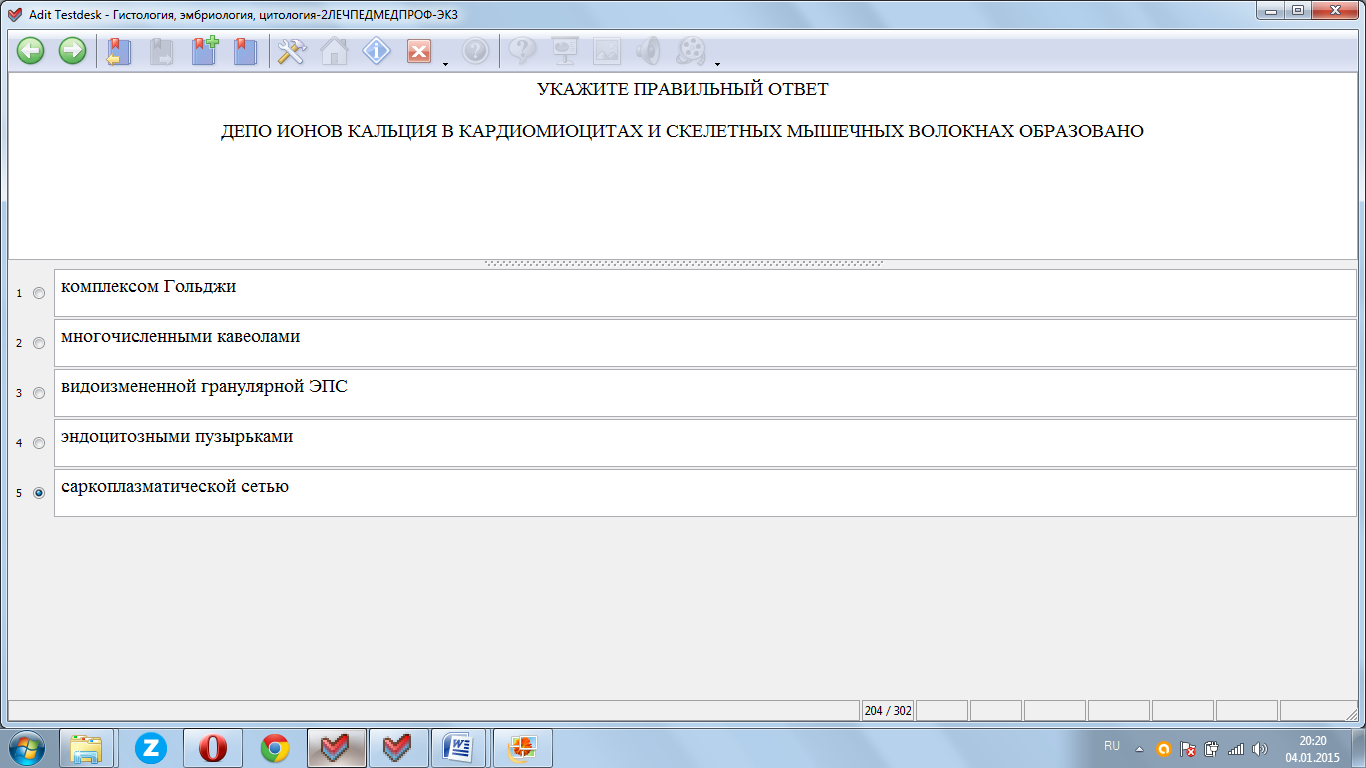
Task: Select radio button for answer 3
Action: tap(39, 393)
